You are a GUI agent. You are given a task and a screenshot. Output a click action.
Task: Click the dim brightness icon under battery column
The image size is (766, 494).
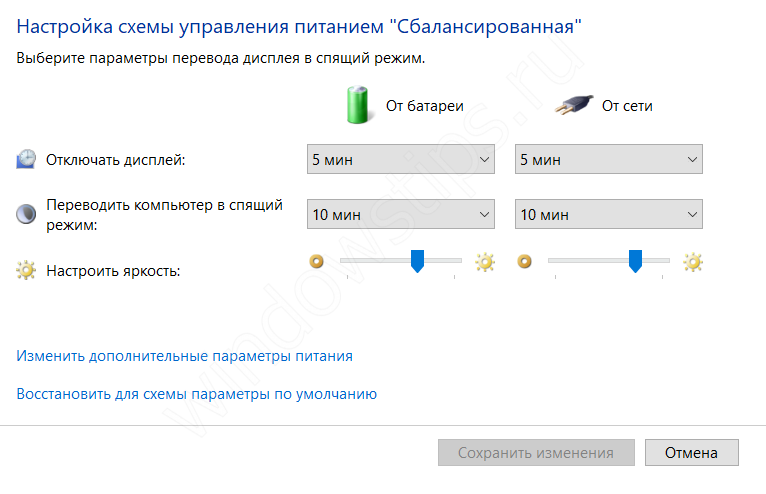(317, 262)
